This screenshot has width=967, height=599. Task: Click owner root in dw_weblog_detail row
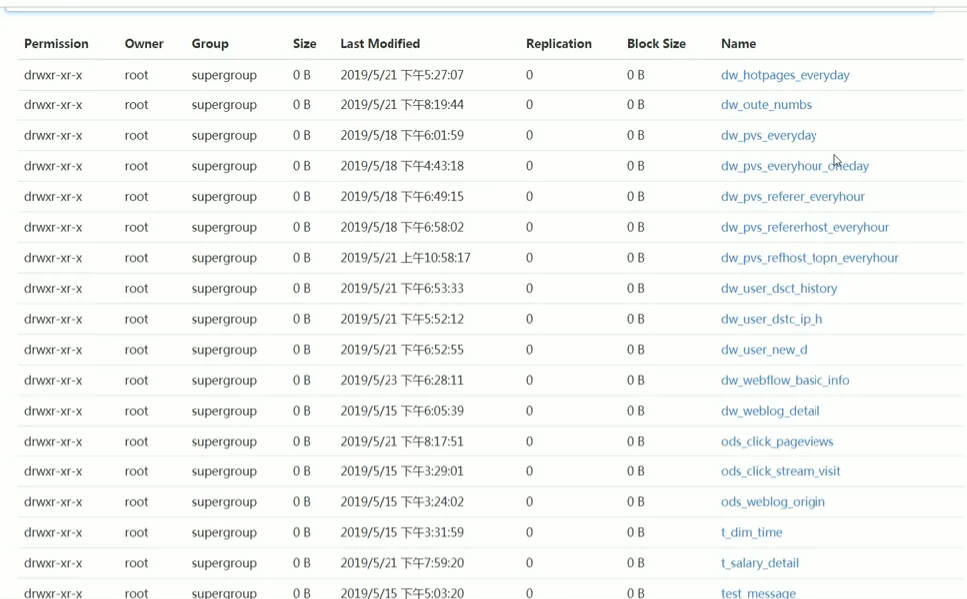coord(136,411)
